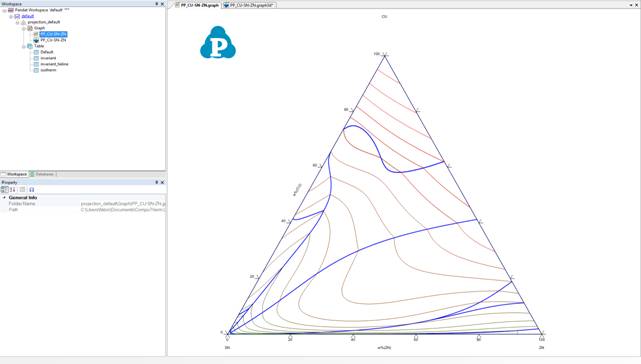The height and width of the screenshot is (364, 641).
Task: Switch to the Databases tab at panel bottom
Action: click(43, 174)
